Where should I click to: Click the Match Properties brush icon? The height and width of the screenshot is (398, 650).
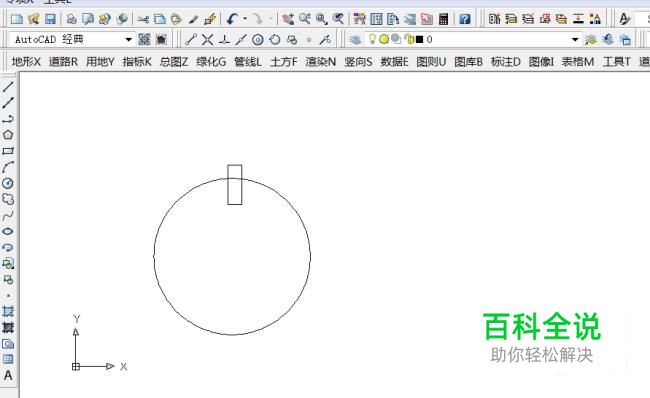point(193,19)
